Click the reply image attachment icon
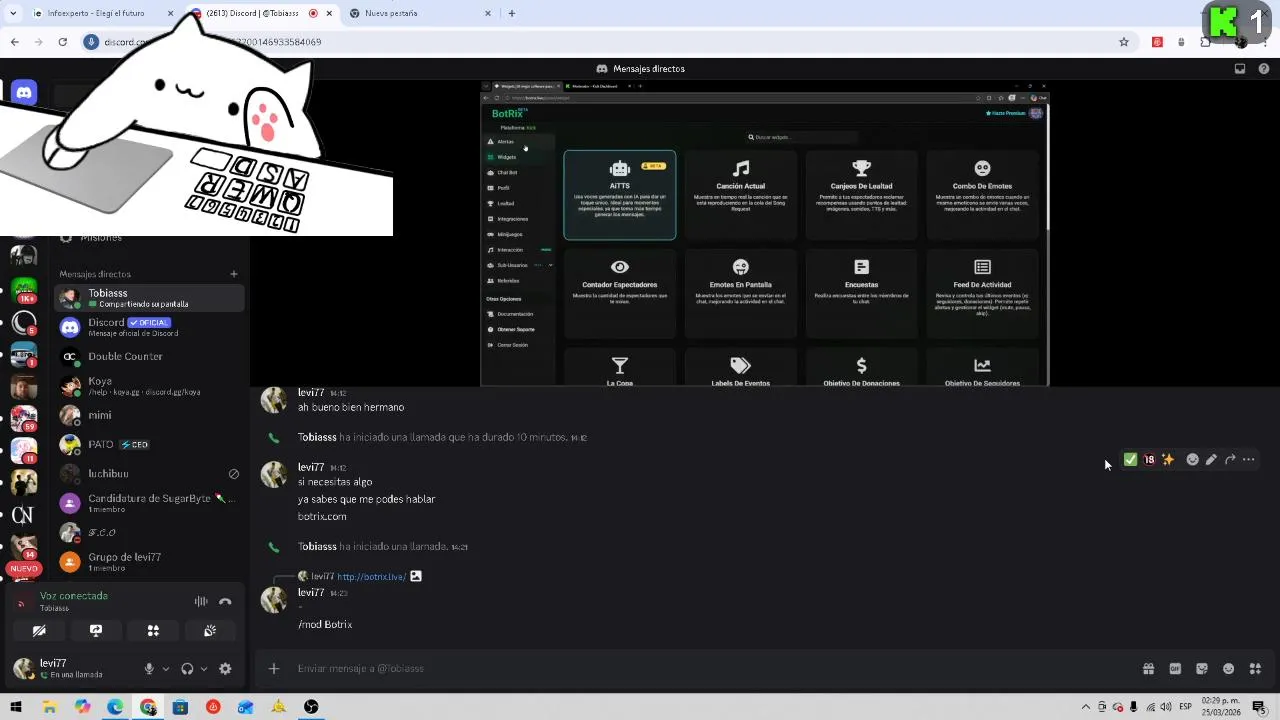The width and height of the screenshot is (1280, 720). (416, 576)
